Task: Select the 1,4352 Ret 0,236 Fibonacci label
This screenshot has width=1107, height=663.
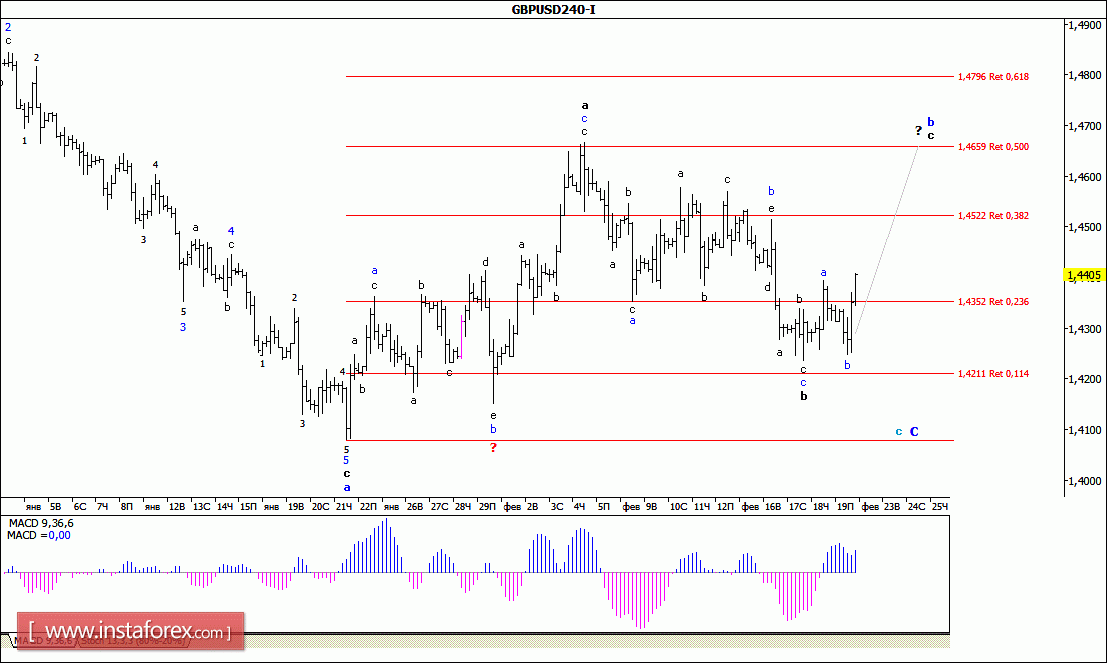Action: (993, 301)
